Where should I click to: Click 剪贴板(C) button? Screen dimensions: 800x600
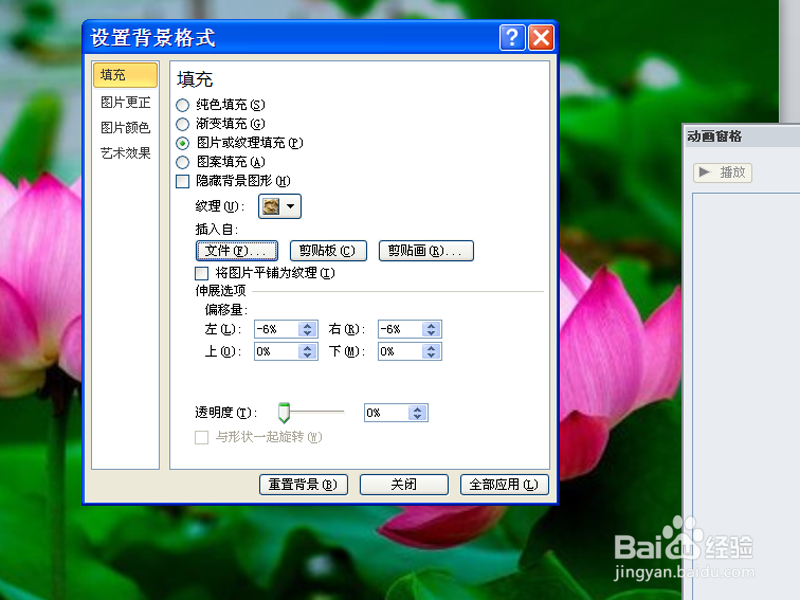click(328, 251)
